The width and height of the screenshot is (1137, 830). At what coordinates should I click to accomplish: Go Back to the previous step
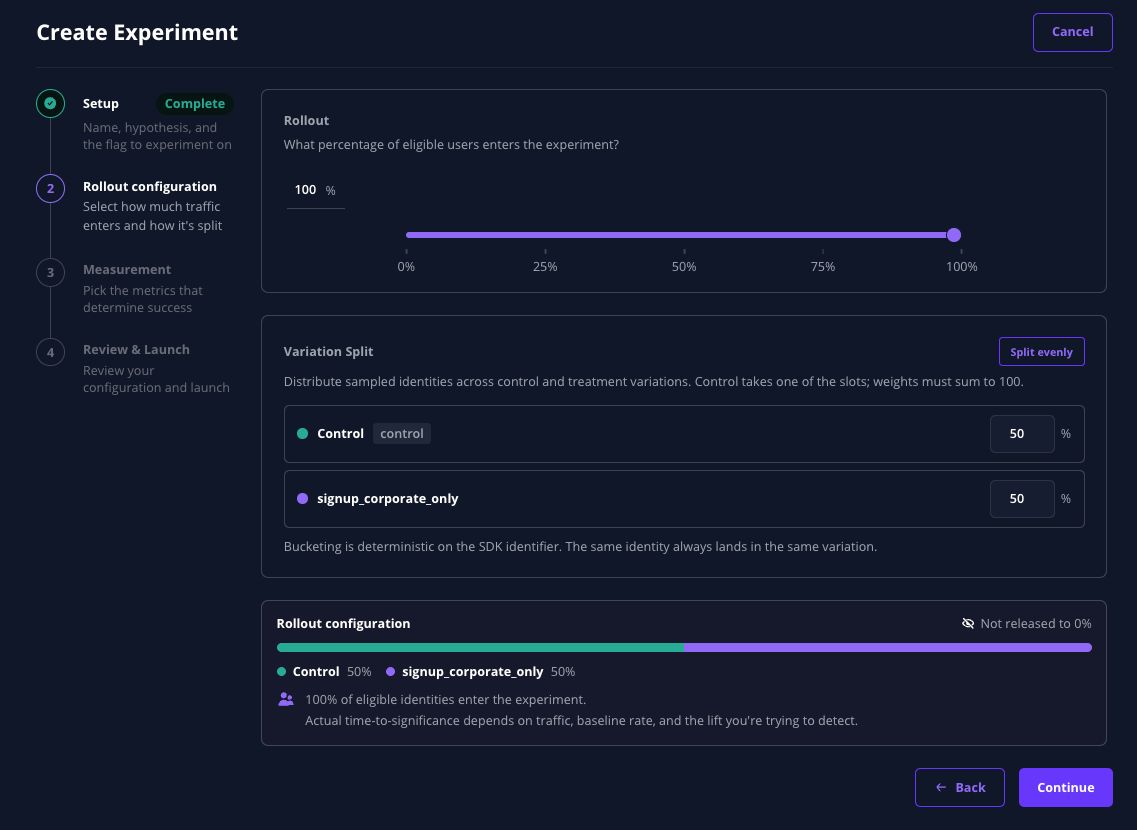click(959, 787)
